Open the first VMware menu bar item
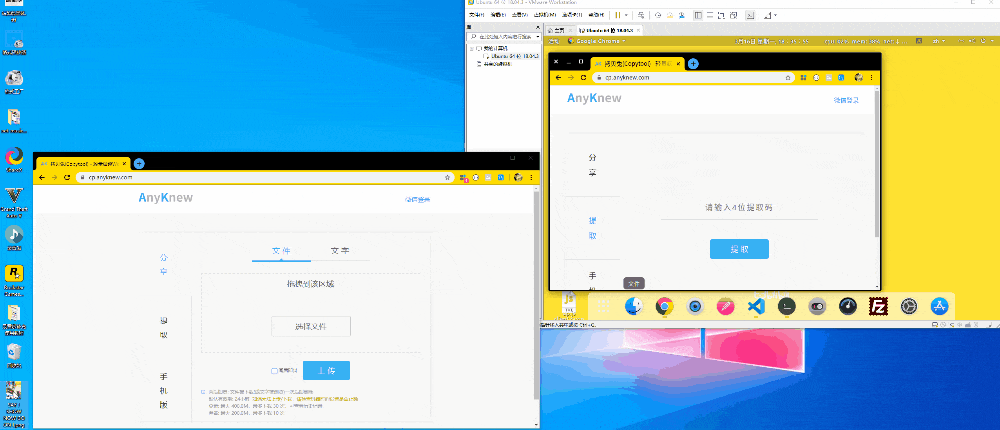Screen dimensions: 1000x430 tap(476, 15)
